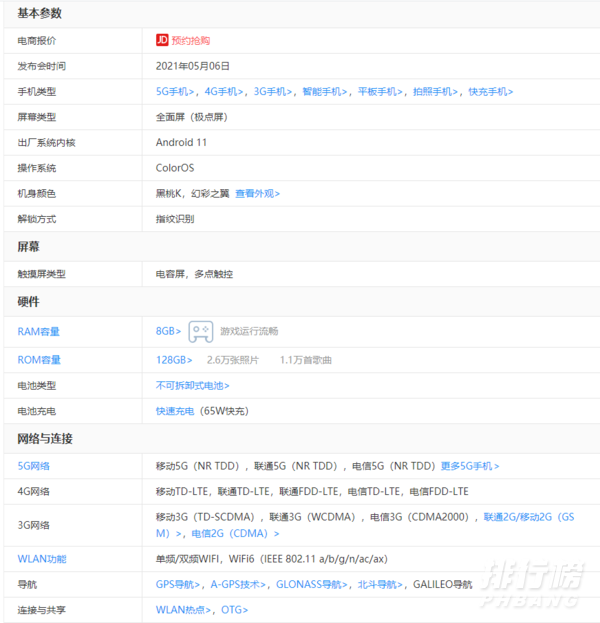Click the 128GB storage value link
This screenshot has height=623, width=600.
click(174, 360)
